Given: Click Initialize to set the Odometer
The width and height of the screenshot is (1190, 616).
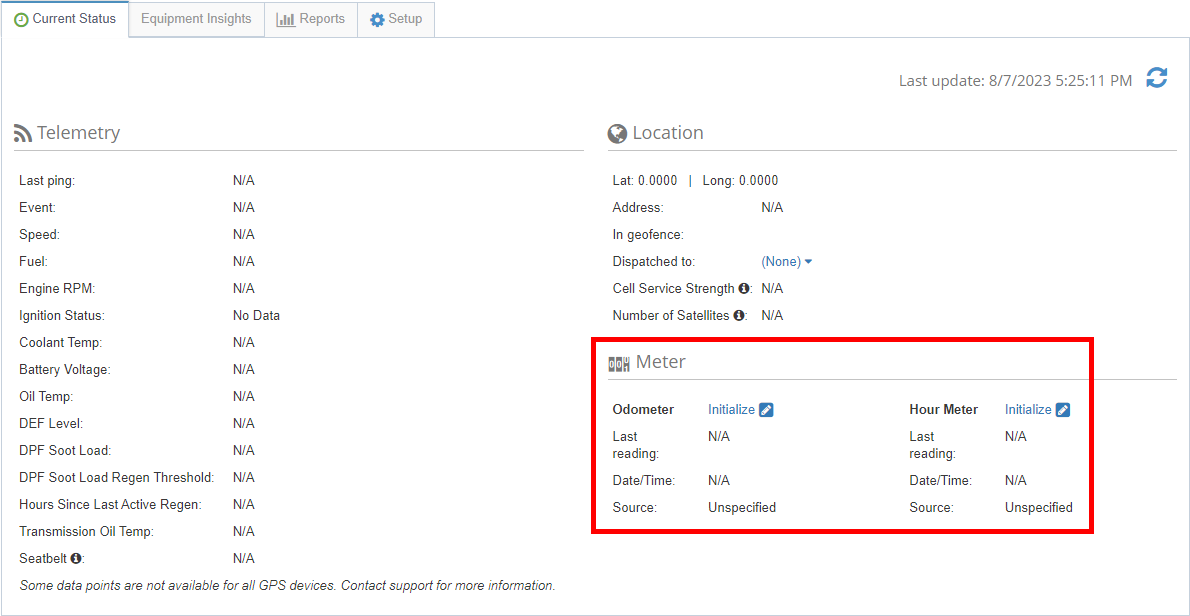Looking at the screenshot, I should pos(730,409).
